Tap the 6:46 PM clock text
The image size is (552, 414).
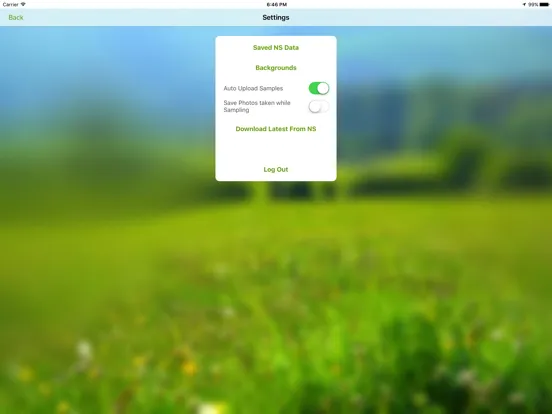[x=276, y=5]
